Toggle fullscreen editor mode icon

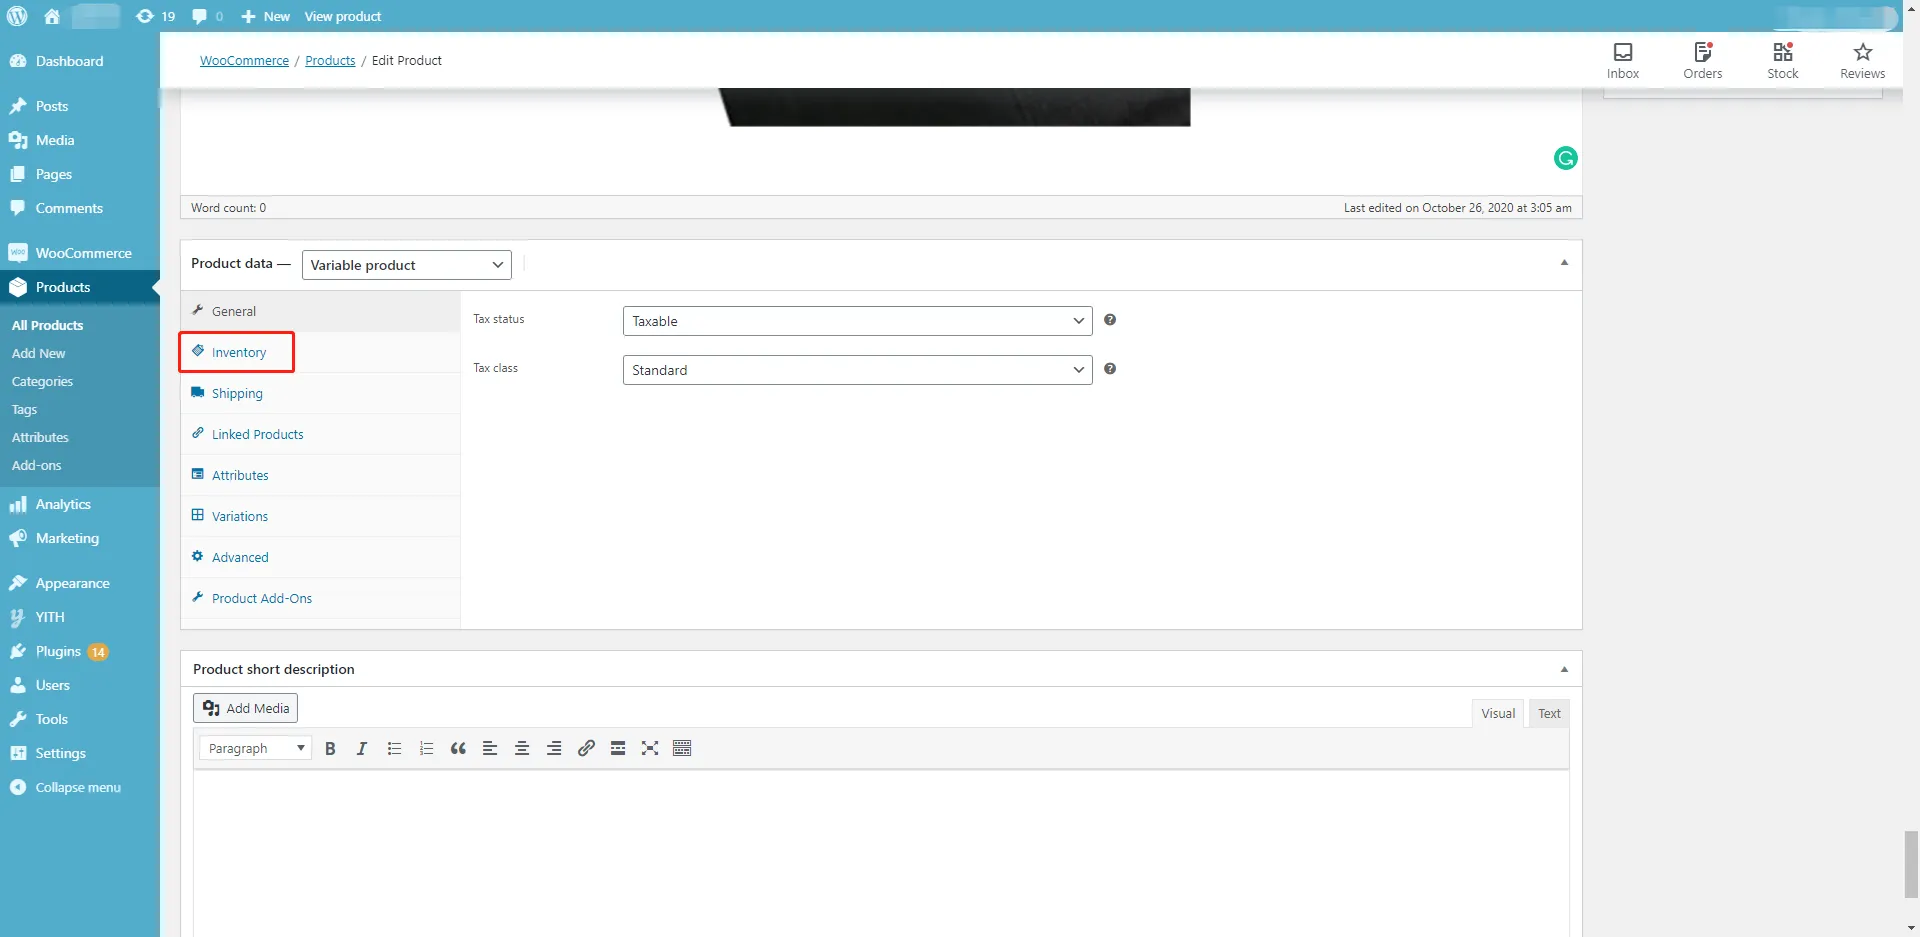(x=650, y=749)
